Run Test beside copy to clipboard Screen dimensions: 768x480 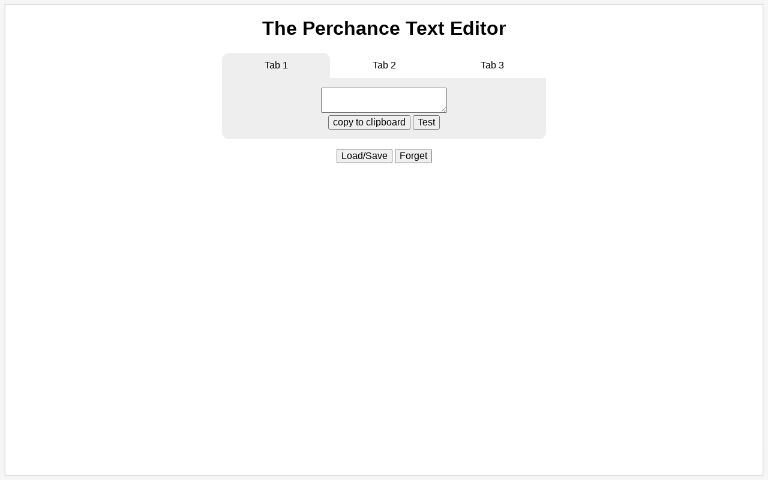(427, 122)
